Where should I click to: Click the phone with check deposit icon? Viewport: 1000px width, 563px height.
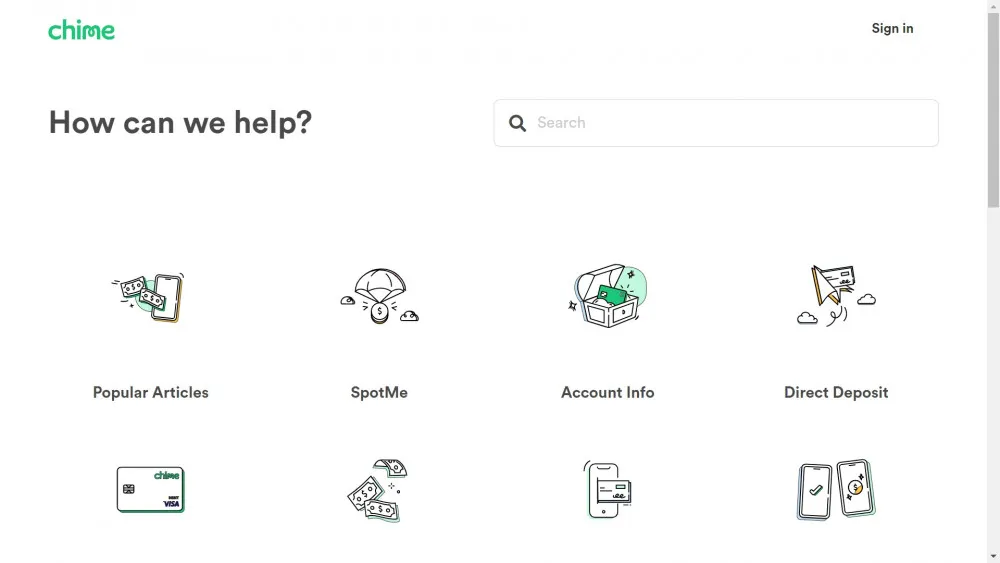607,490
